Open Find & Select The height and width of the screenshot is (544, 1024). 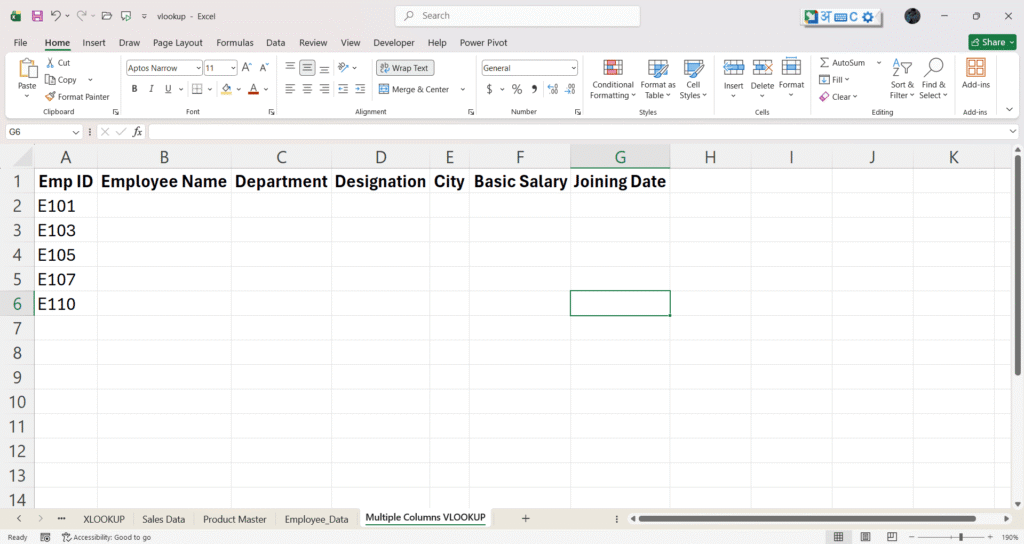pos(933,79)
